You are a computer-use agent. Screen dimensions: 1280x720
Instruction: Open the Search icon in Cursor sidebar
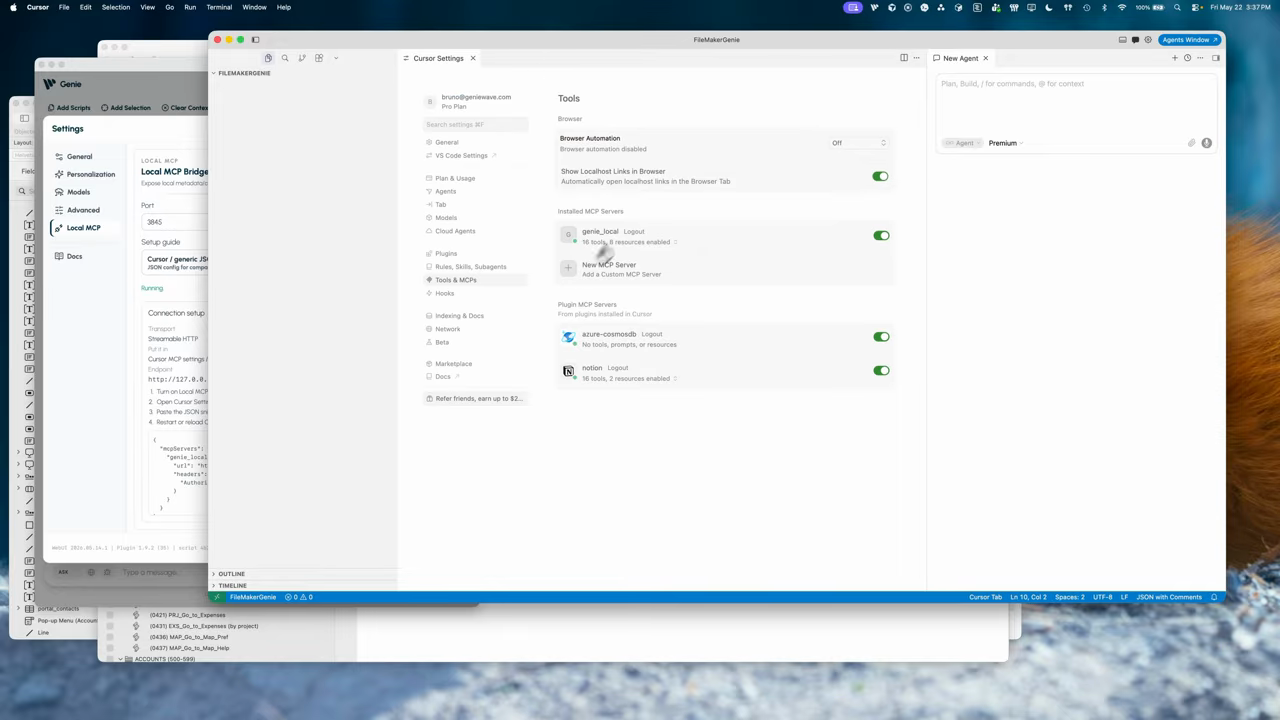point(285,58)
